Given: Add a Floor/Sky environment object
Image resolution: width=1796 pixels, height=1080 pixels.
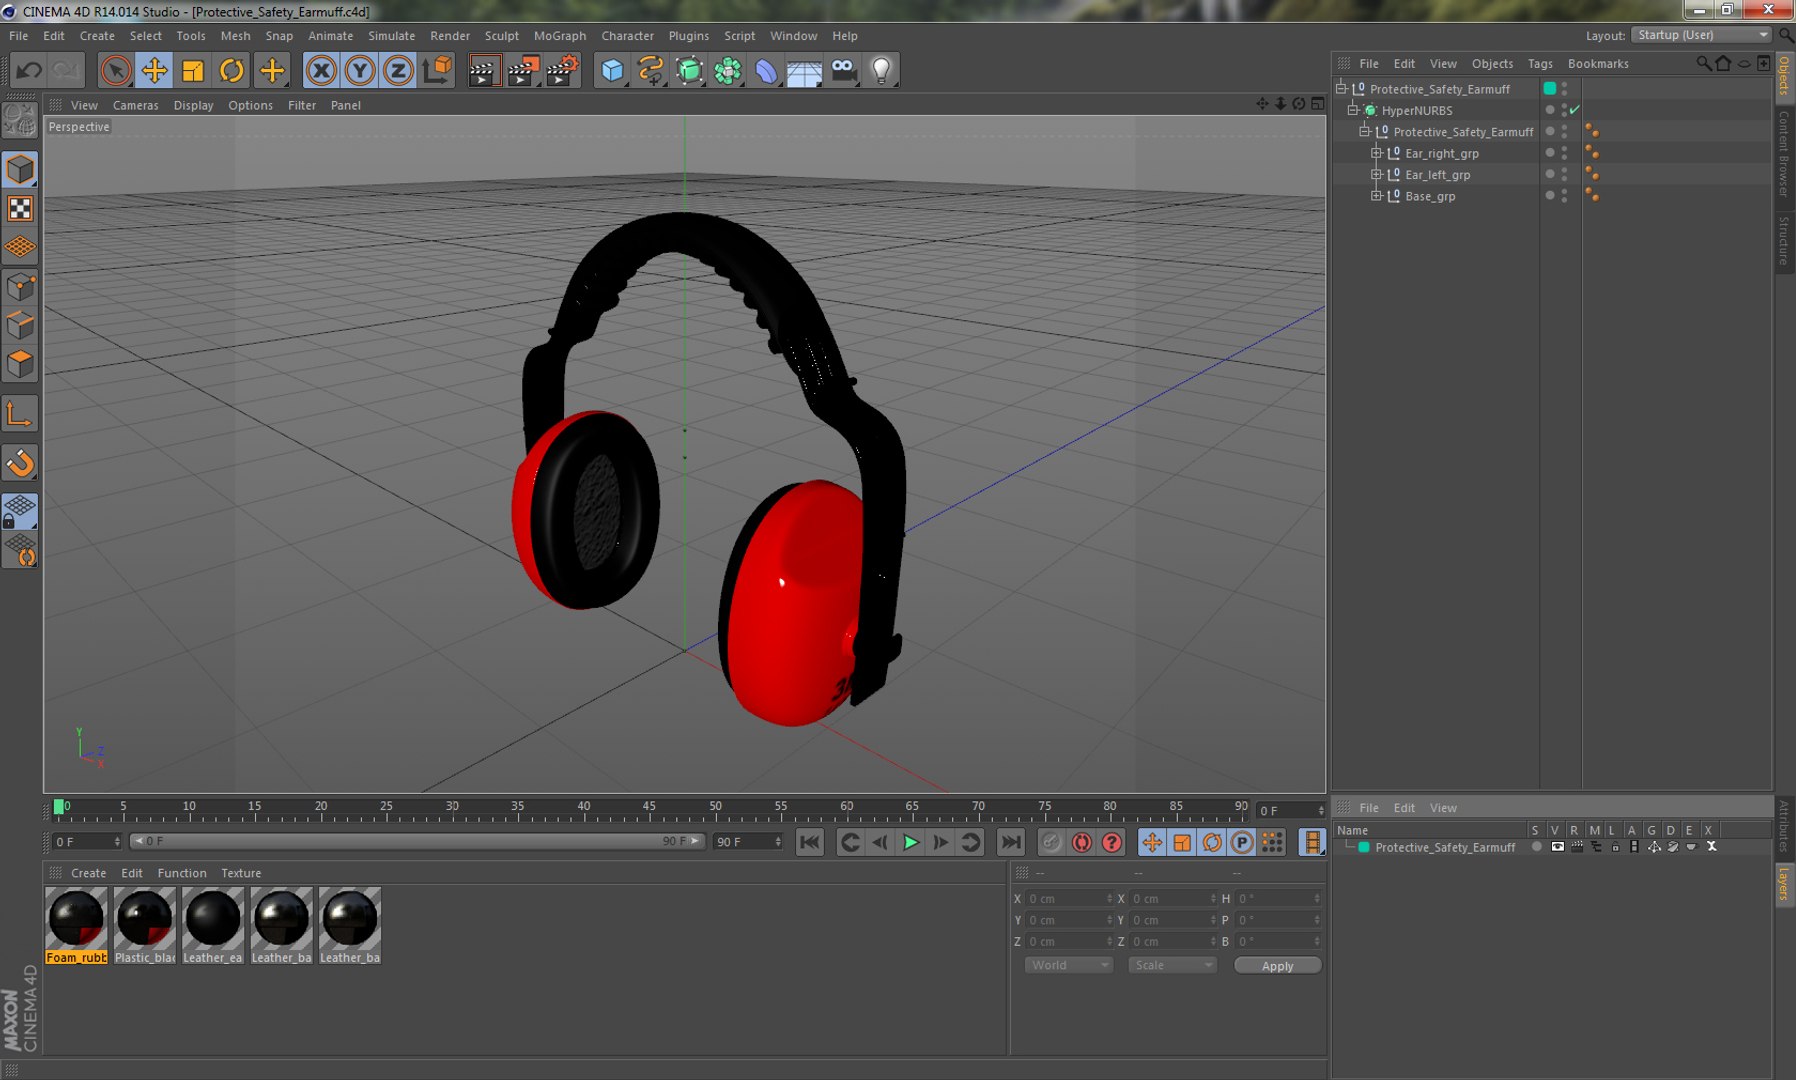Looking at the screenshot, I should [804, 71].
